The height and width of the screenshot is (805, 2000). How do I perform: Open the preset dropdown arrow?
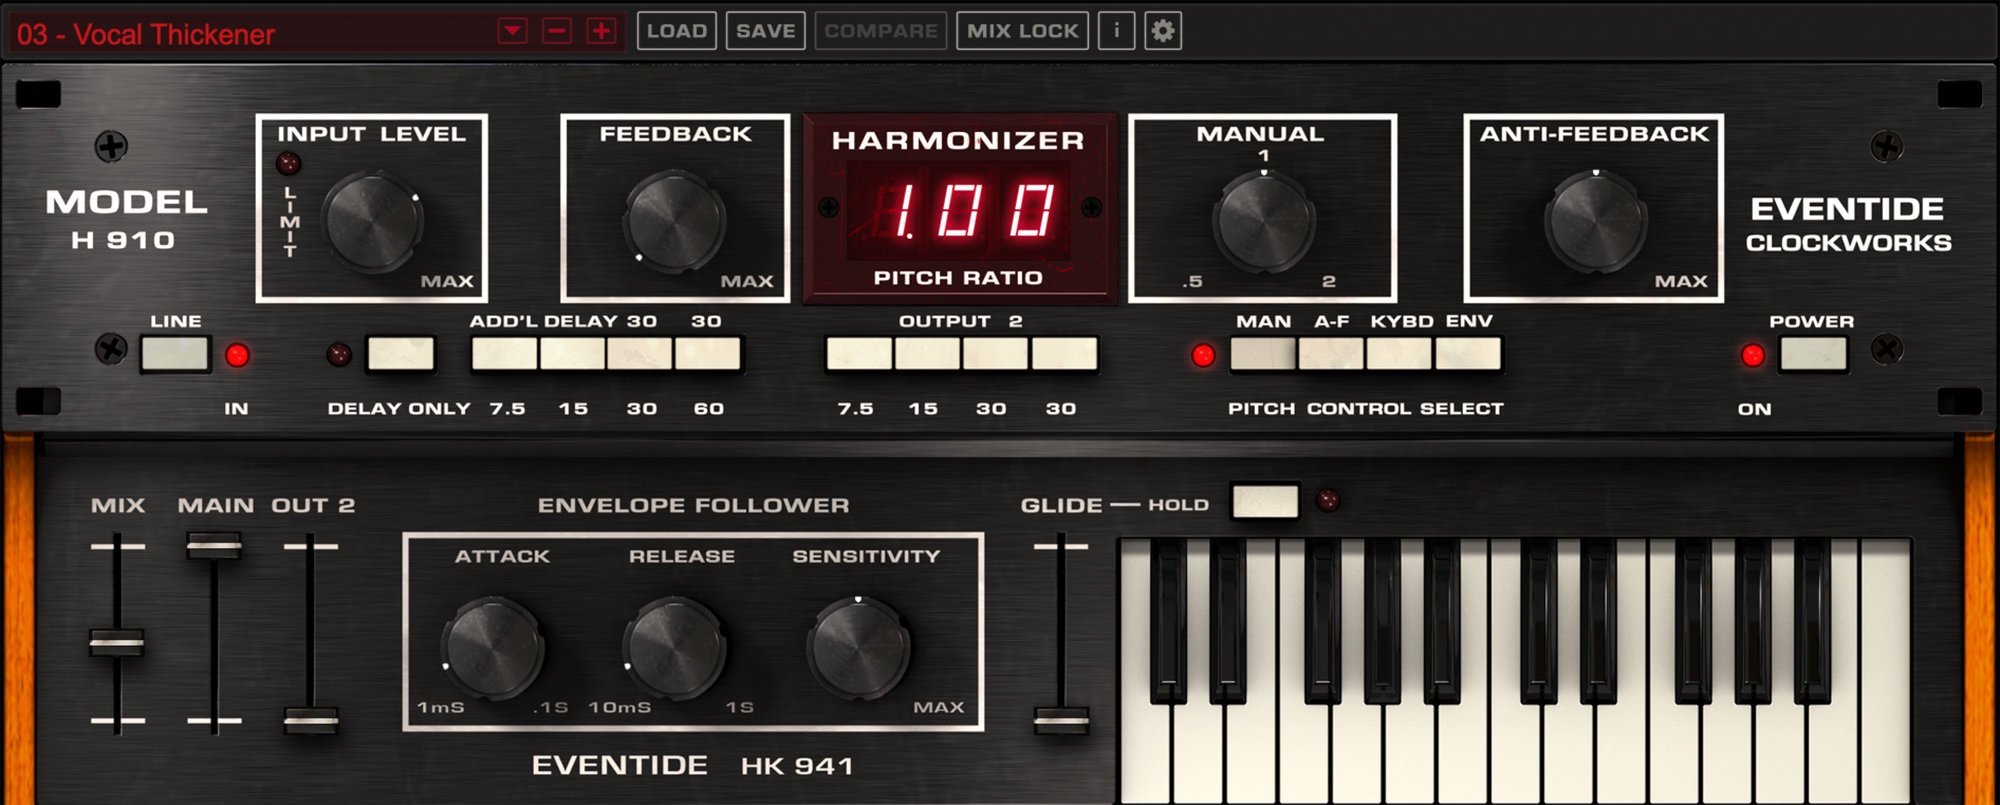(513, 31)
